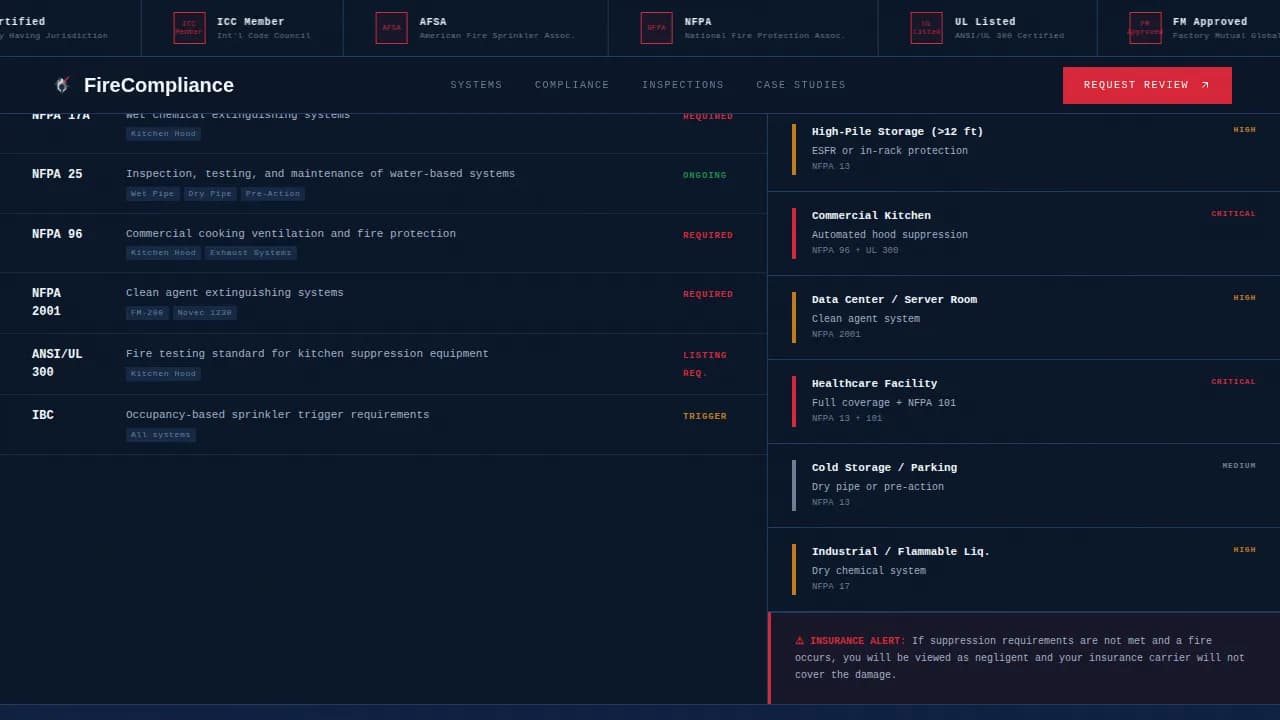The width and height of the screenshot is (1280, 720).
Task: Click the FM Approved badge icon
Action: coord(1145,28)
